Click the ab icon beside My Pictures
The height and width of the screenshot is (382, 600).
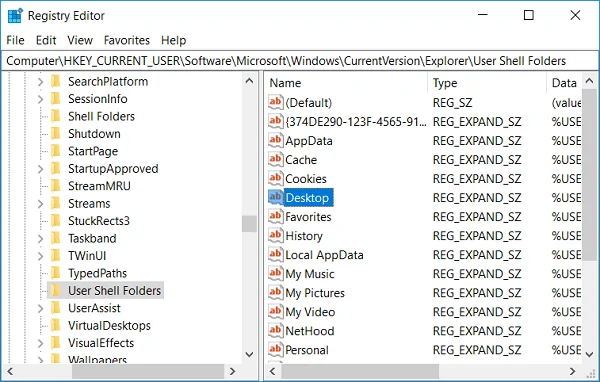[276, 292]
